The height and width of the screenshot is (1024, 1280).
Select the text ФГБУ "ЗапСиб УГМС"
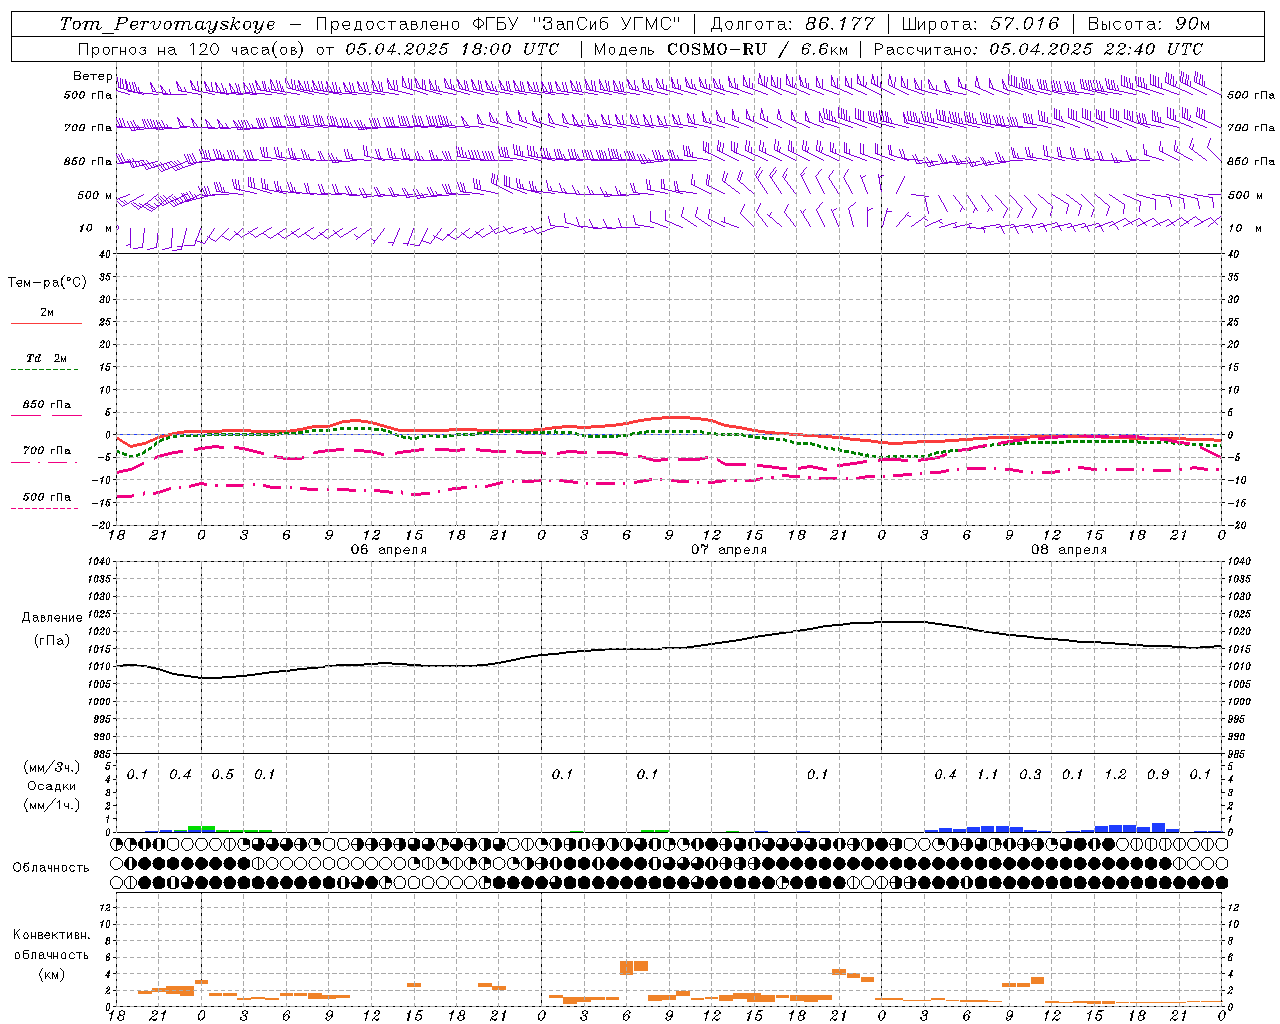click(576, 24)
